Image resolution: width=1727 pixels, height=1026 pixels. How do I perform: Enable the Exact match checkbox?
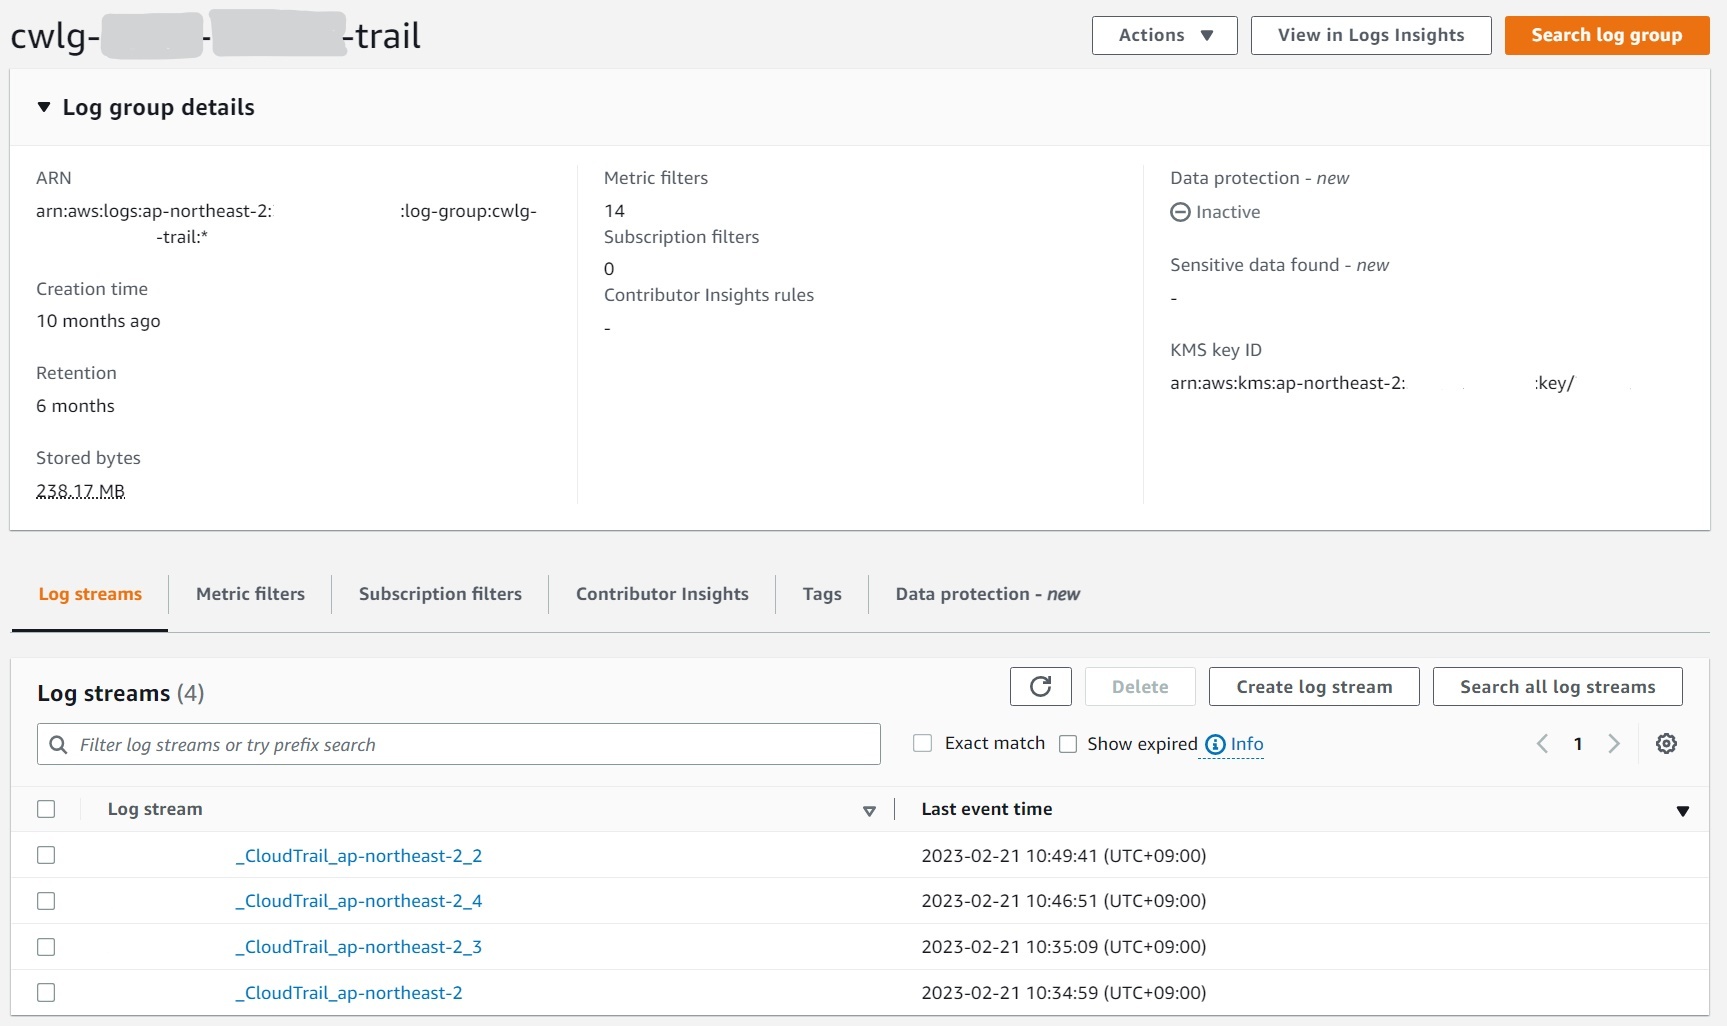coord(923,744)
